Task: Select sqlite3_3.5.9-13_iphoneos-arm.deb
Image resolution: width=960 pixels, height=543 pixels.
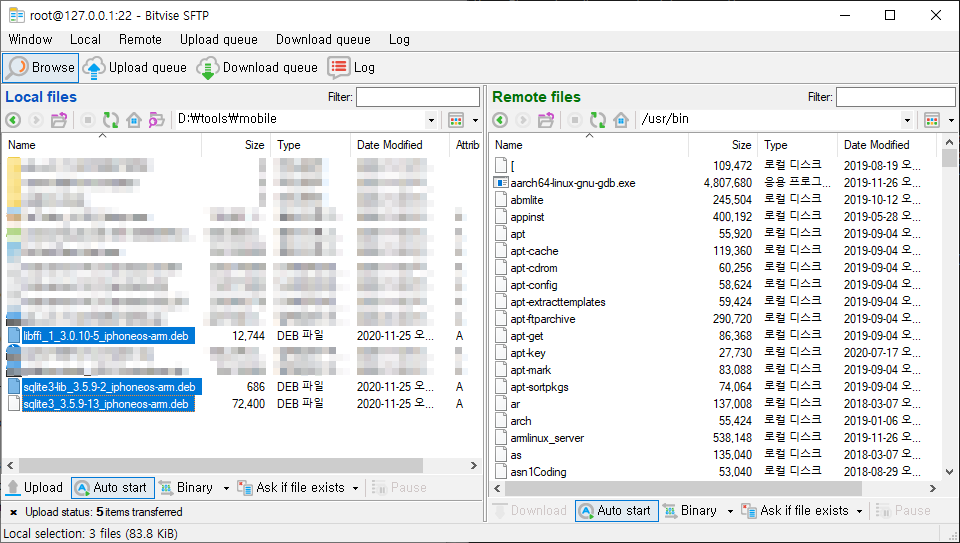Action: 106,404
